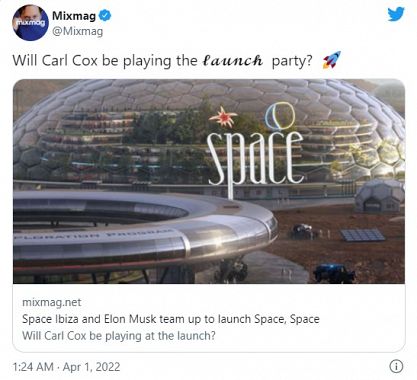The image size is (417, 380).
Task: Click the blue verified badge
Action: [x=105, y=16]
